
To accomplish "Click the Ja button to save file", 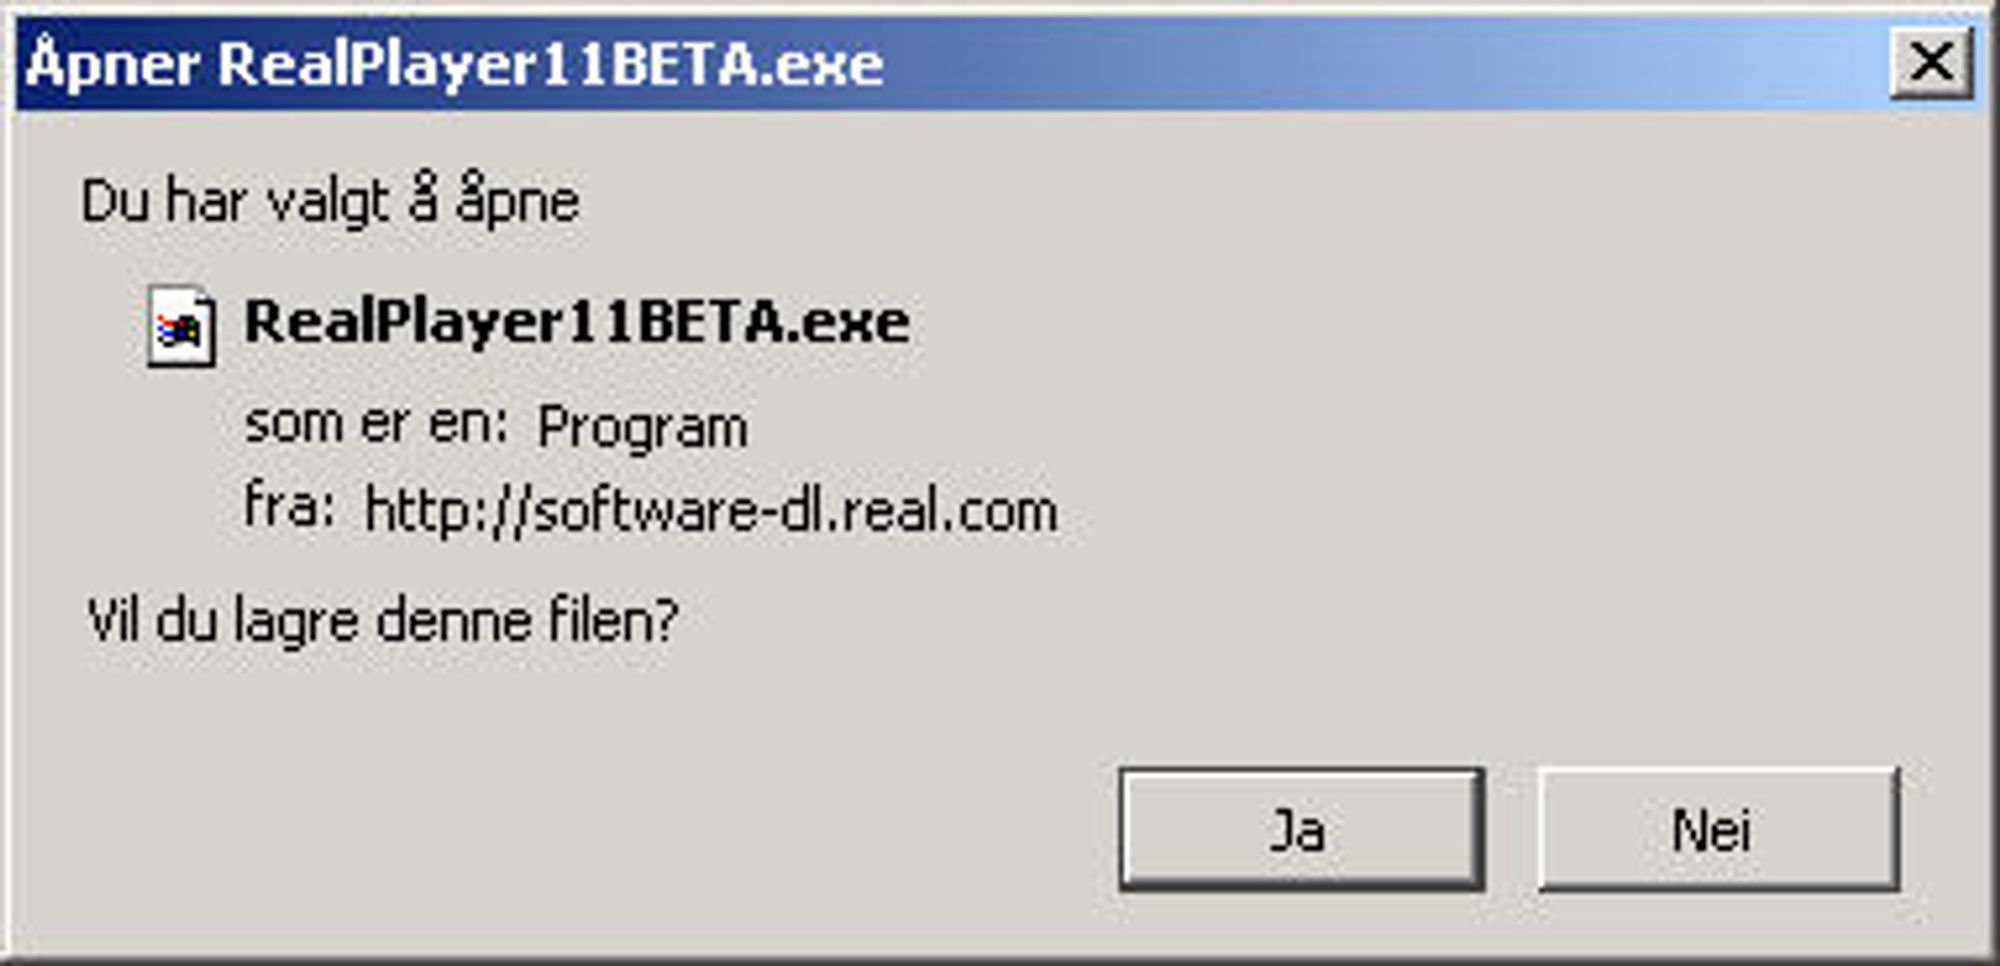I will 1301,829.
